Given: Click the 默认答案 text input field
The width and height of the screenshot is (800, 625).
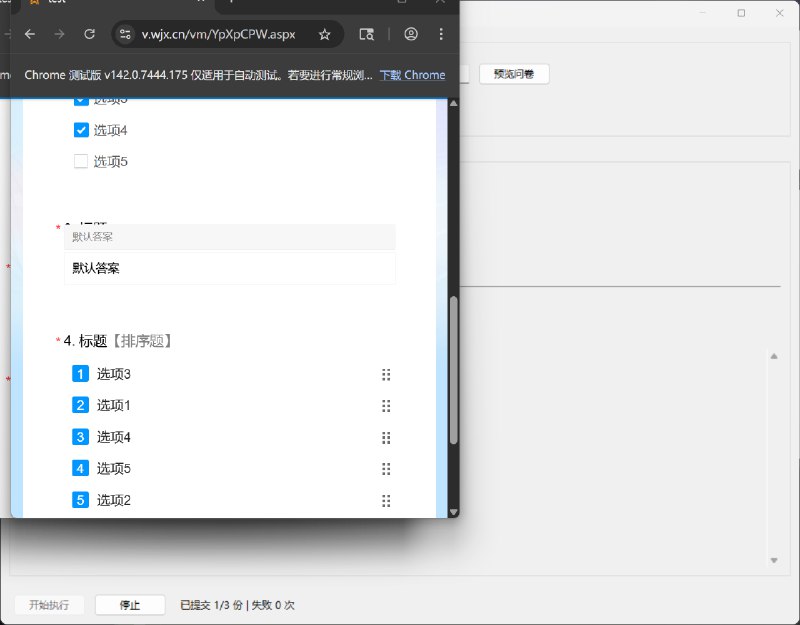Looking at the screenshot, I should click(230, 268).
